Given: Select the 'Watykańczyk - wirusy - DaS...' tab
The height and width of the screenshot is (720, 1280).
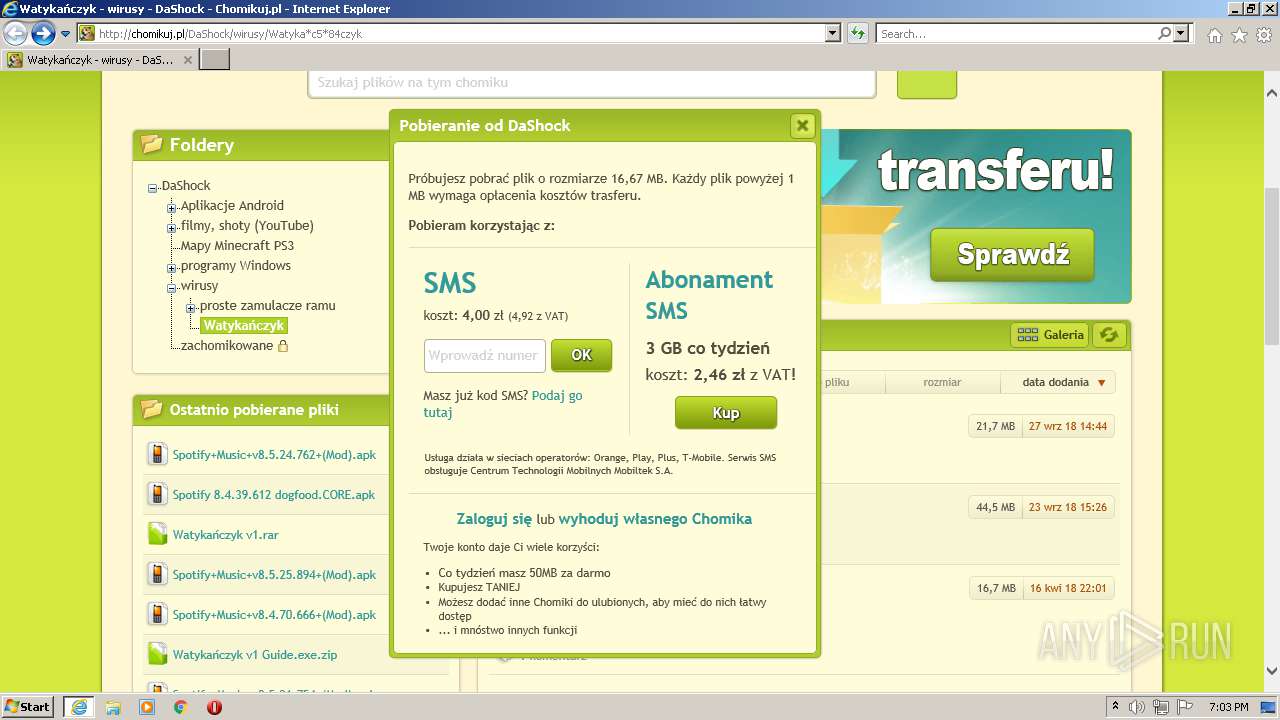Looking at the screenshot, I should [x=99, y=60].
